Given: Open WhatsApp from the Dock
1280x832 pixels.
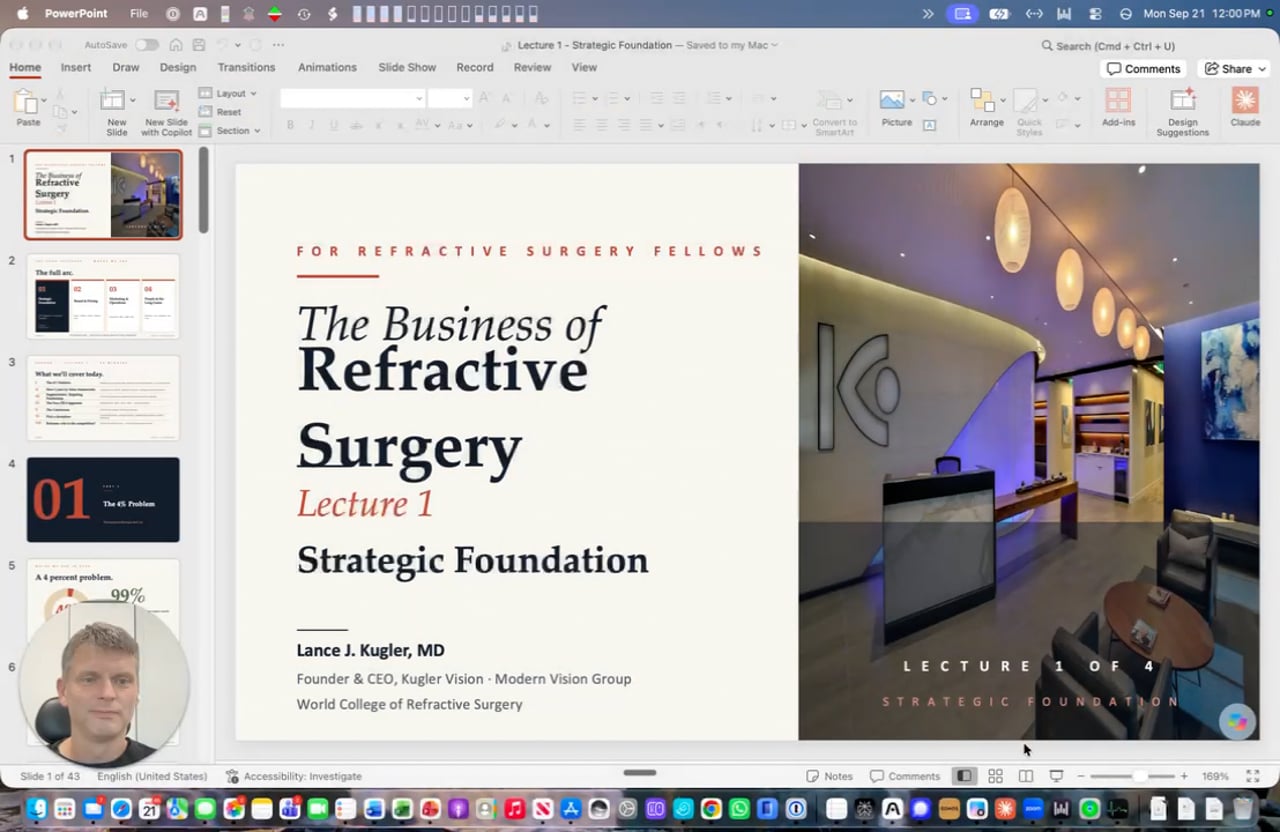Looking at the screenshot, I should 739,809.
